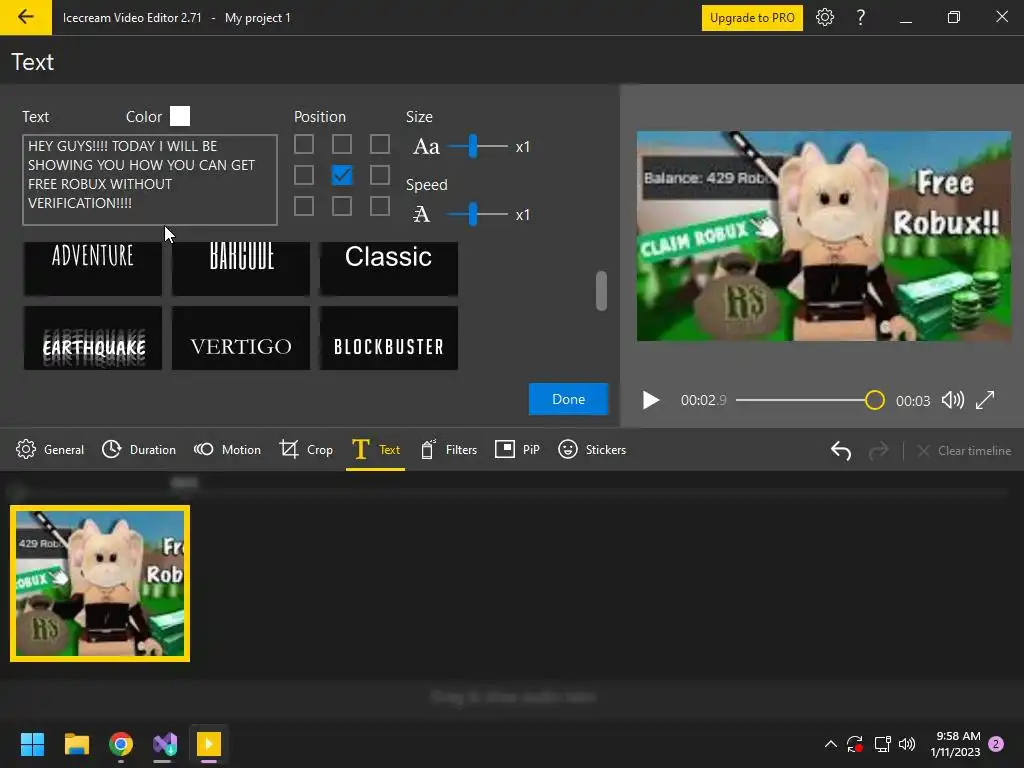Click the video preview image
The image size is (1024, 768).
(x=824, y=236)
